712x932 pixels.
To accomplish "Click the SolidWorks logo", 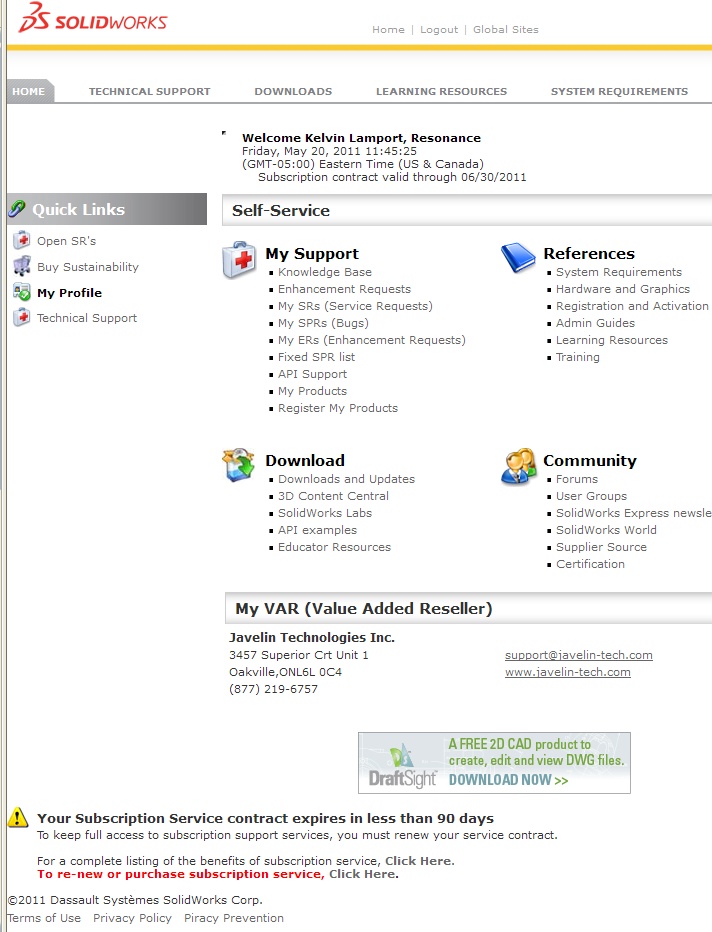I will click(x=93, y=17).
